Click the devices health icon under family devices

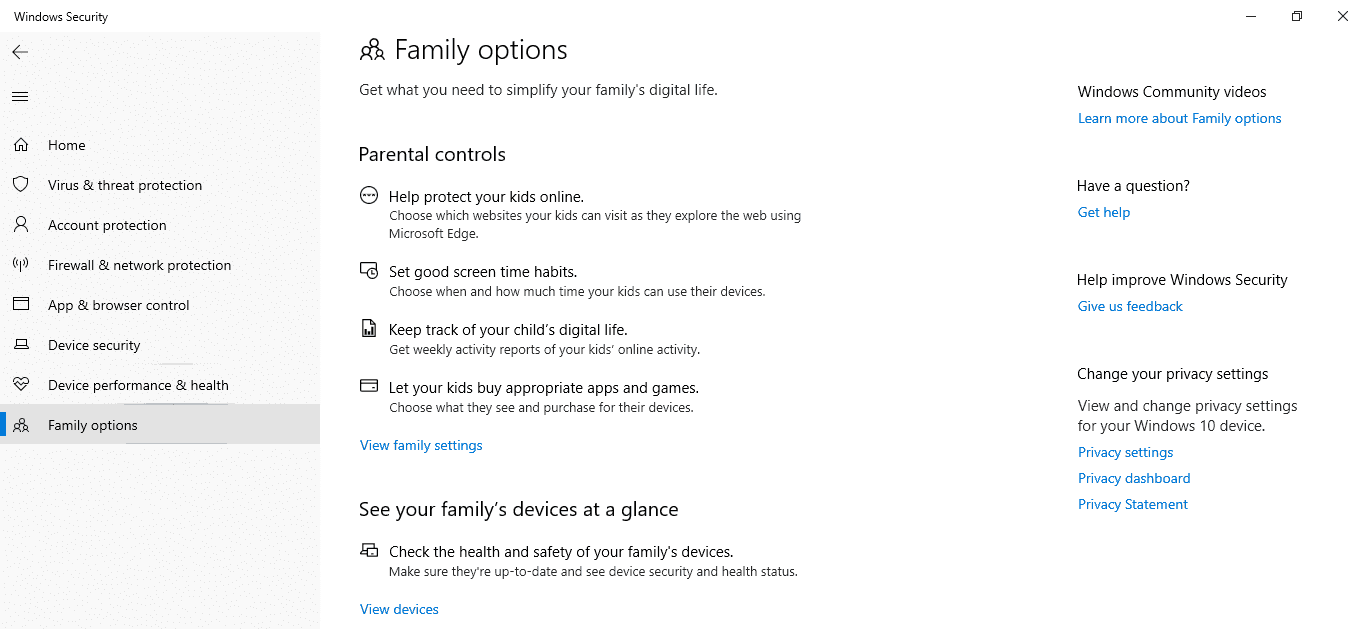[369, 549]
